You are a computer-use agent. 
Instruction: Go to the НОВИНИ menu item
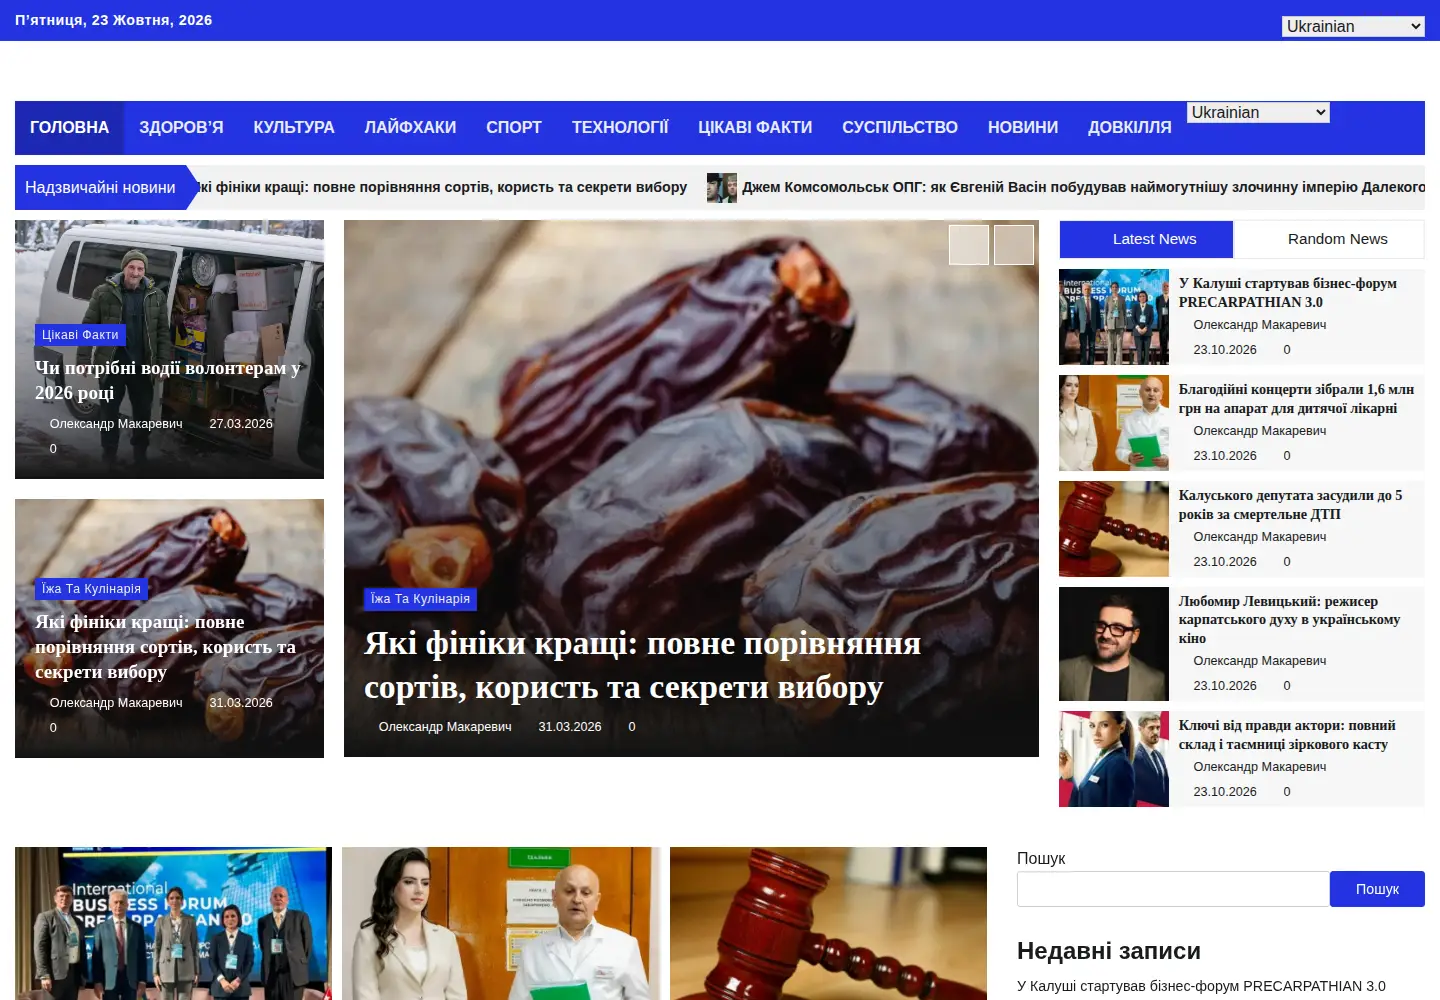coord(1023,128)
